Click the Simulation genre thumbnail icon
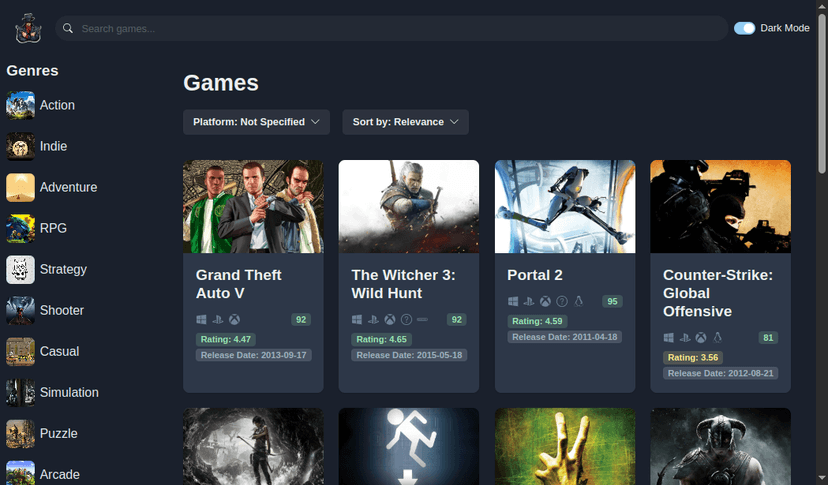Image resolution: width=828 pixels, height=485 pixels. 21,393
